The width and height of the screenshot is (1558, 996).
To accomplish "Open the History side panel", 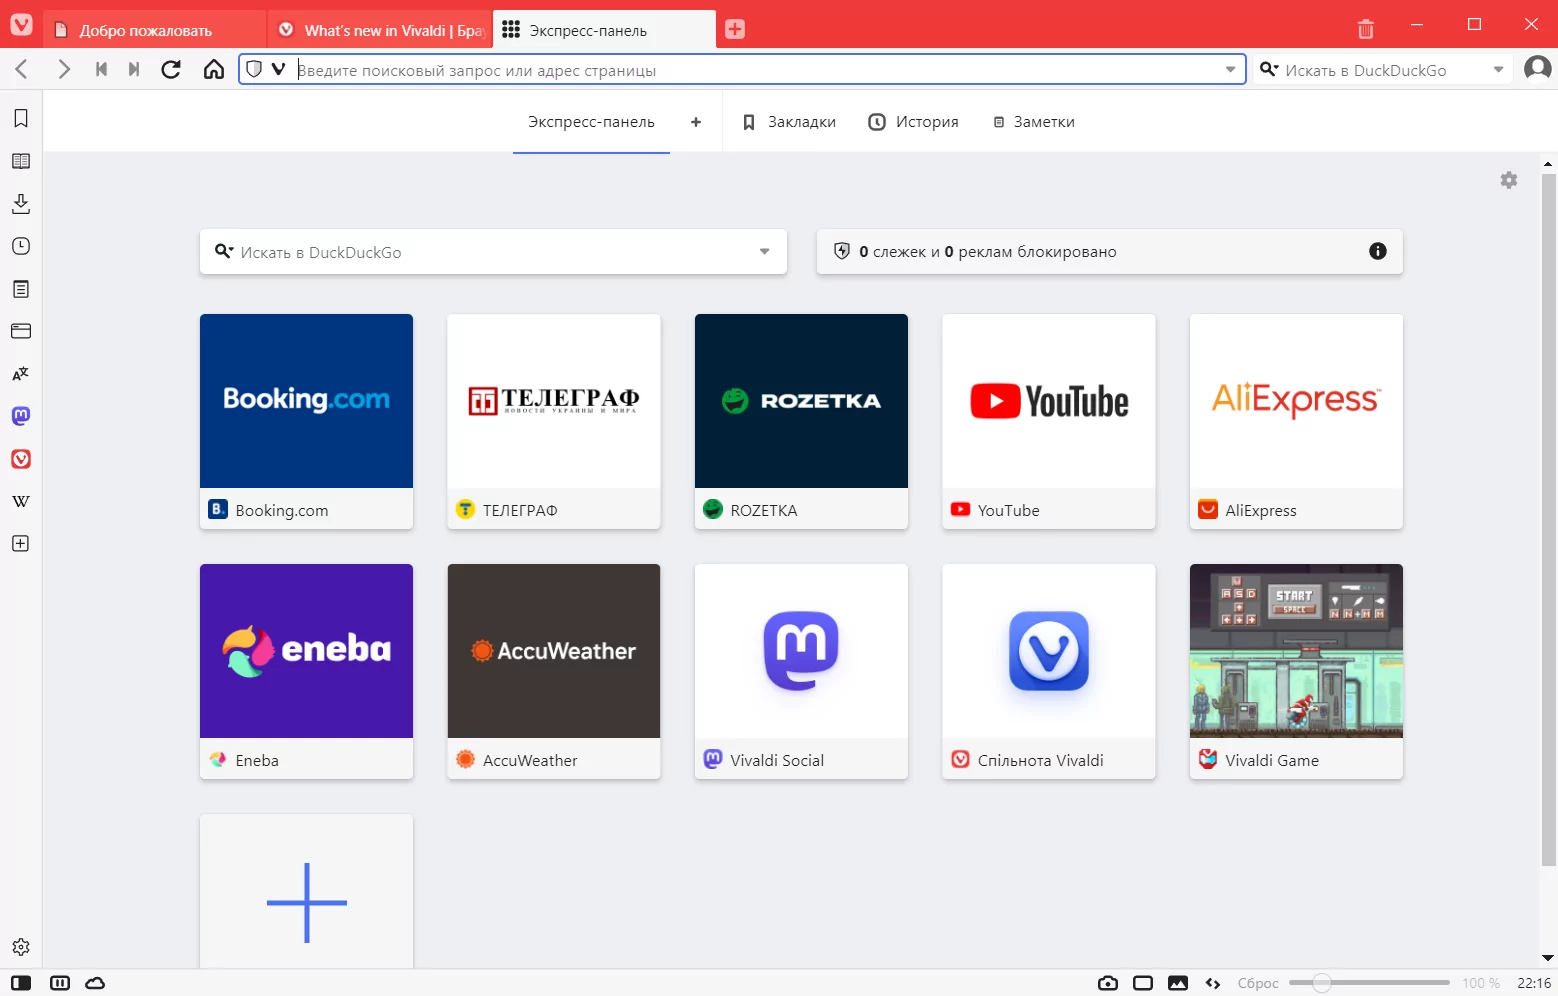I will (21, 246).
